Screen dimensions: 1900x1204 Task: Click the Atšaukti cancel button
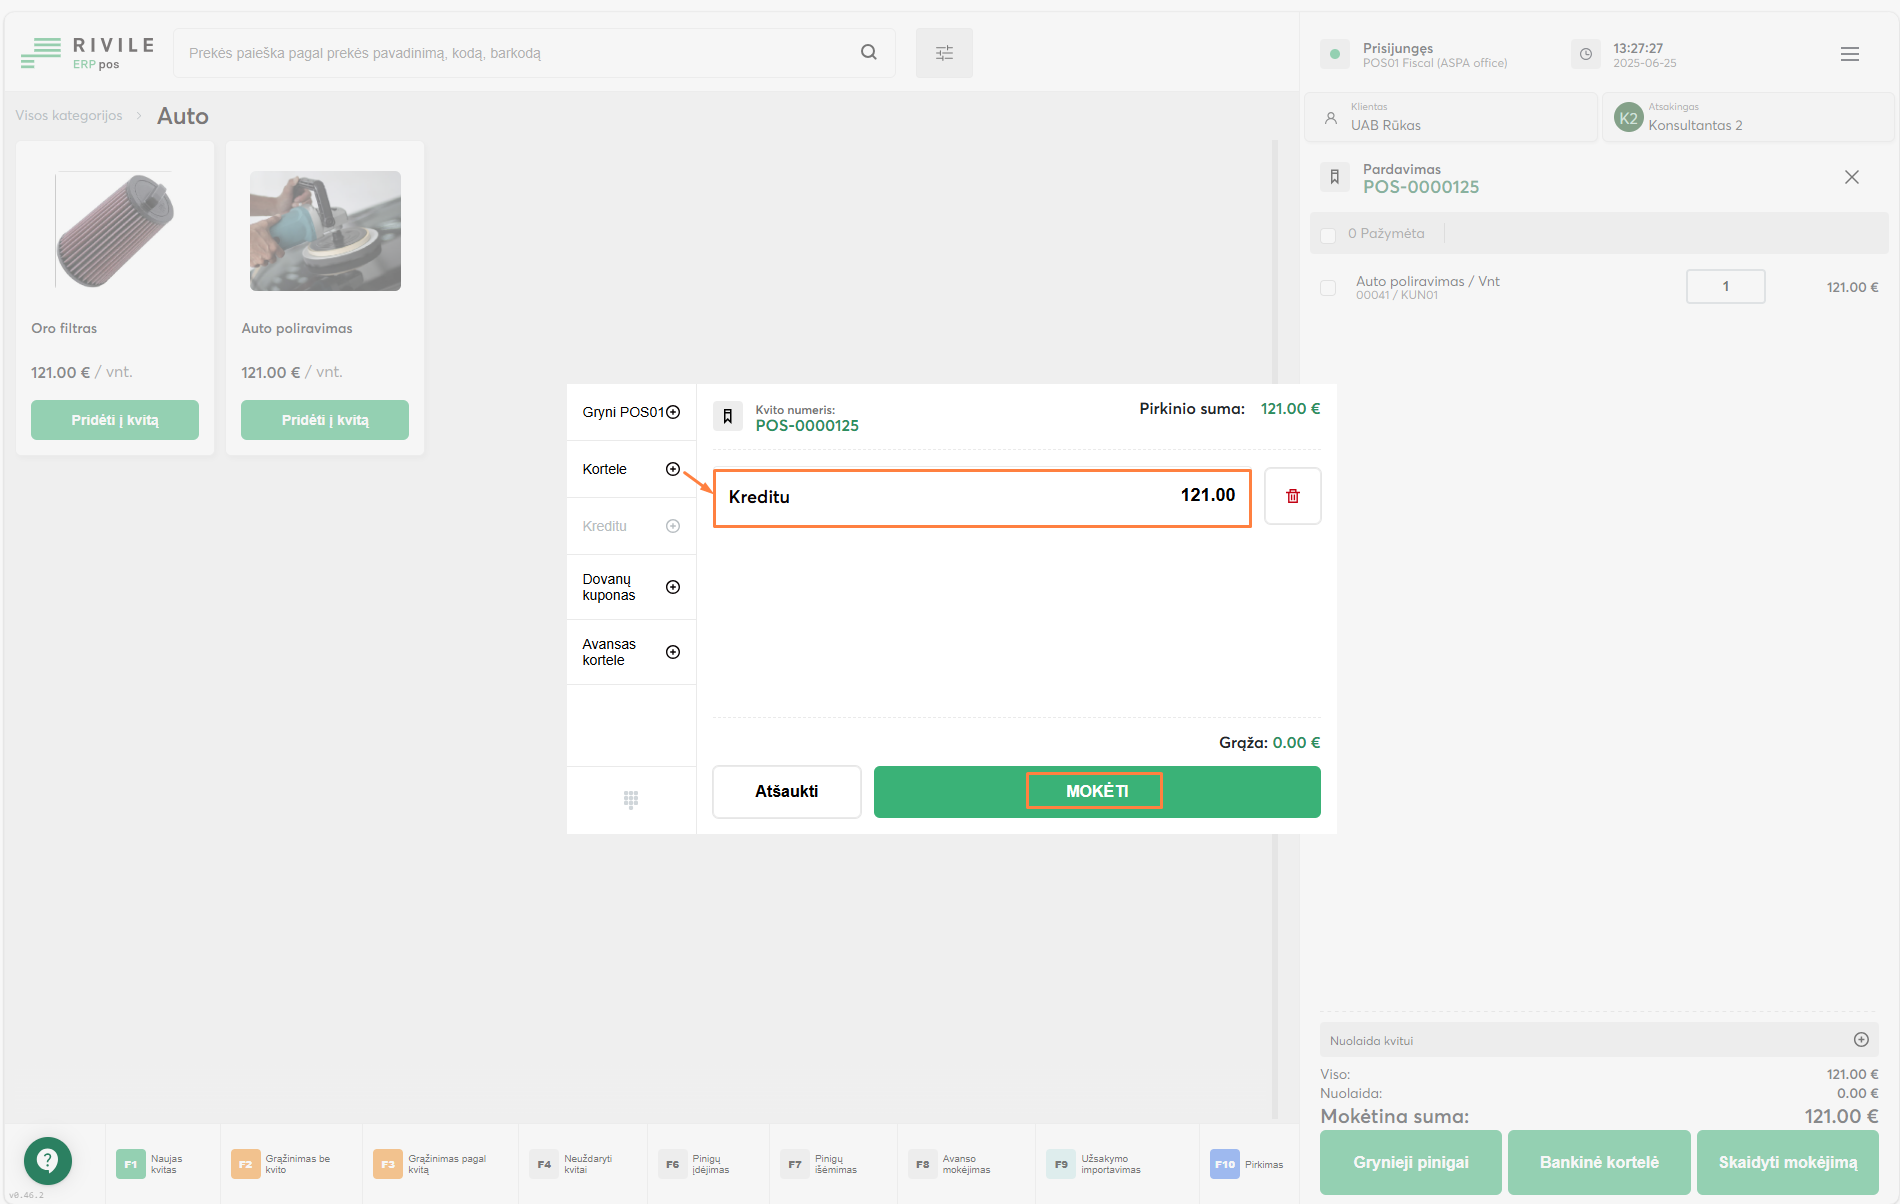click(x=786, y=791)
